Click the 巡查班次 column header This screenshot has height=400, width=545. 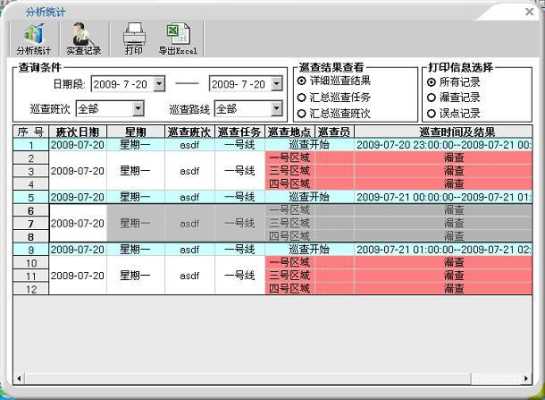tap(189, 132)
